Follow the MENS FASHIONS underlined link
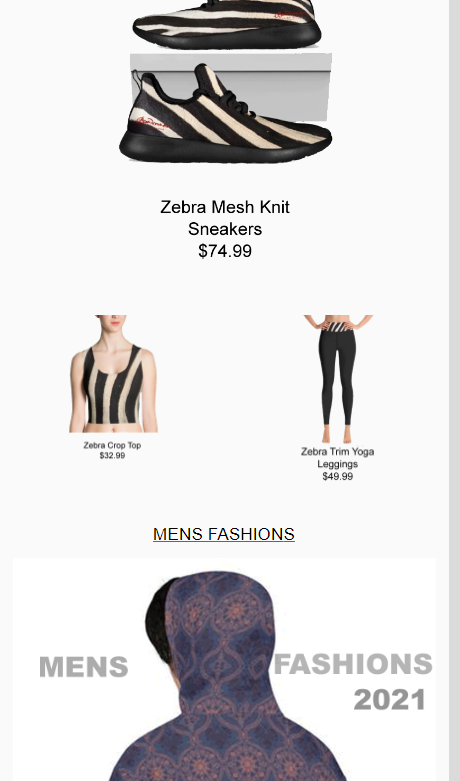The height and width of the screenshot is (781, 460). point(224,534)
